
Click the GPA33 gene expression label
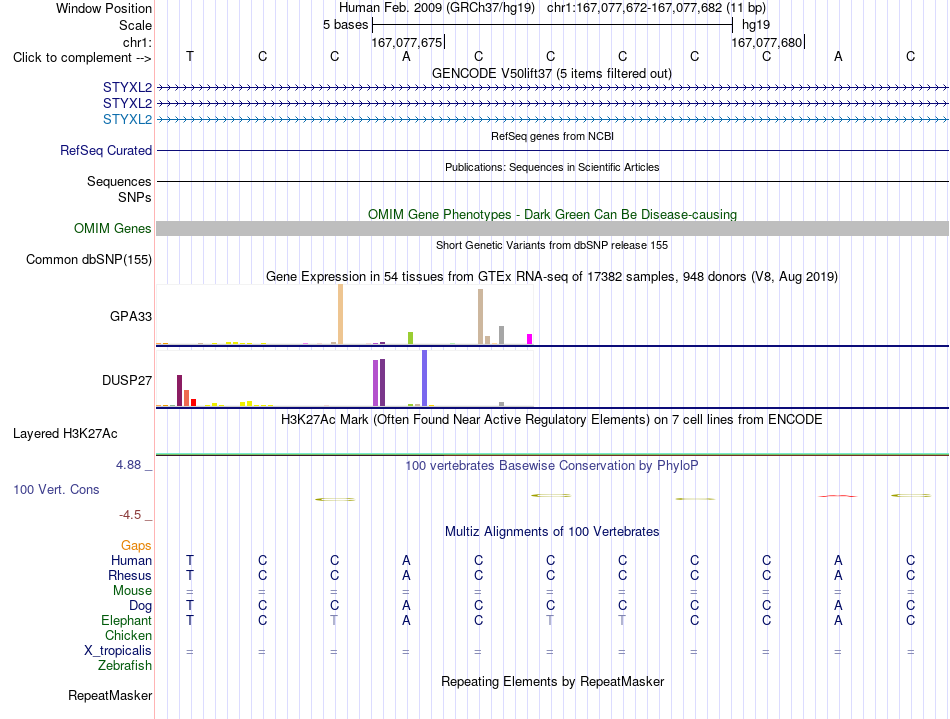(131, 316)
